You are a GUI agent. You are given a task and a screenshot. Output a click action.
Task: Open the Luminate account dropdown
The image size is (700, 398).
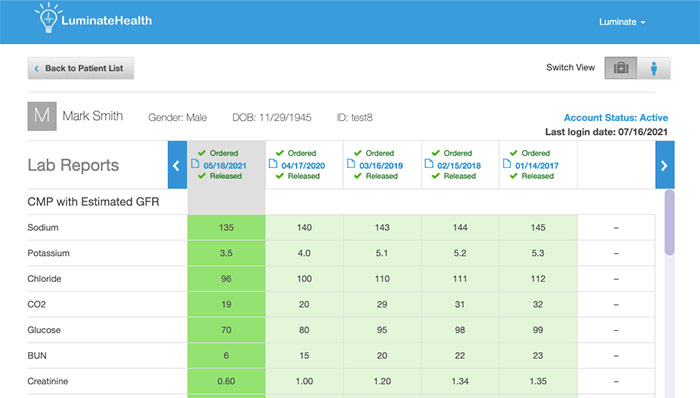tap(622, 22)
